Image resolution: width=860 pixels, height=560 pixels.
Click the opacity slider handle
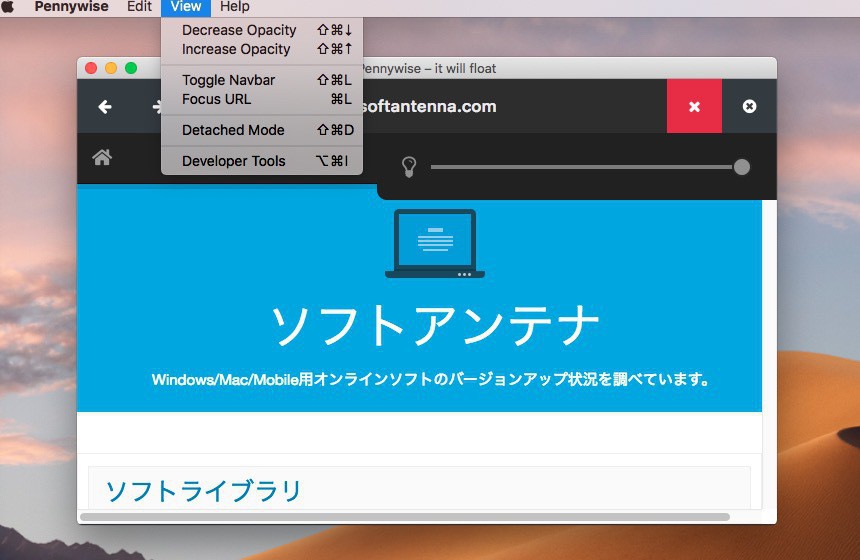coord(742,167)
